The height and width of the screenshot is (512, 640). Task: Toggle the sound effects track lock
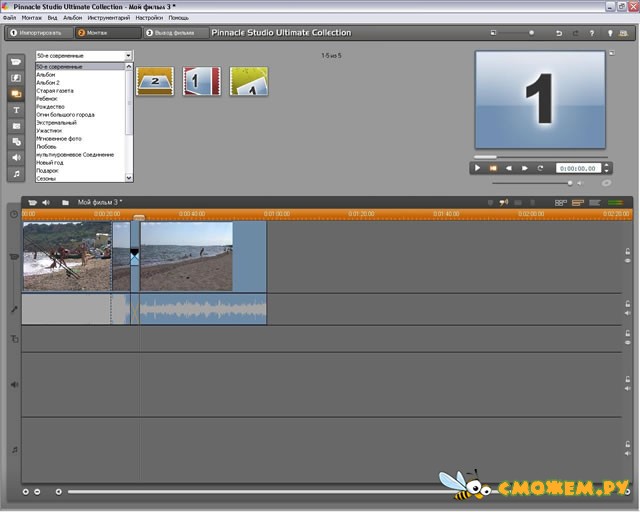[x=628, y=379]
